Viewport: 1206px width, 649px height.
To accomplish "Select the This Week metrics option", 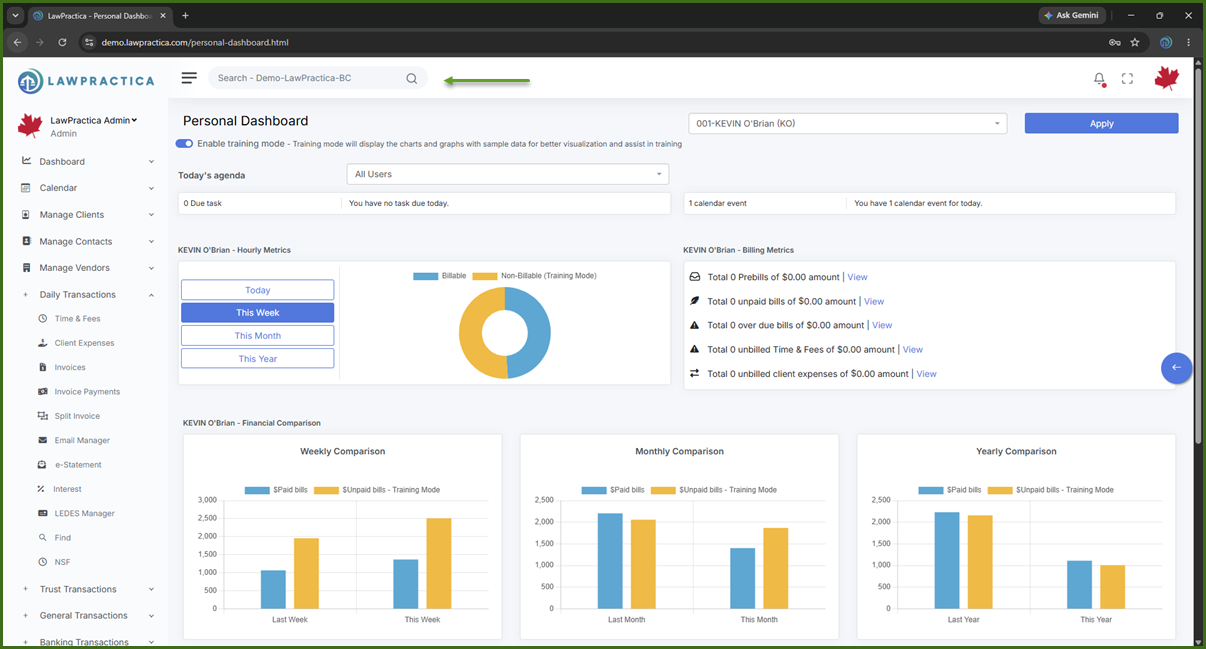I will click(258, 313).
